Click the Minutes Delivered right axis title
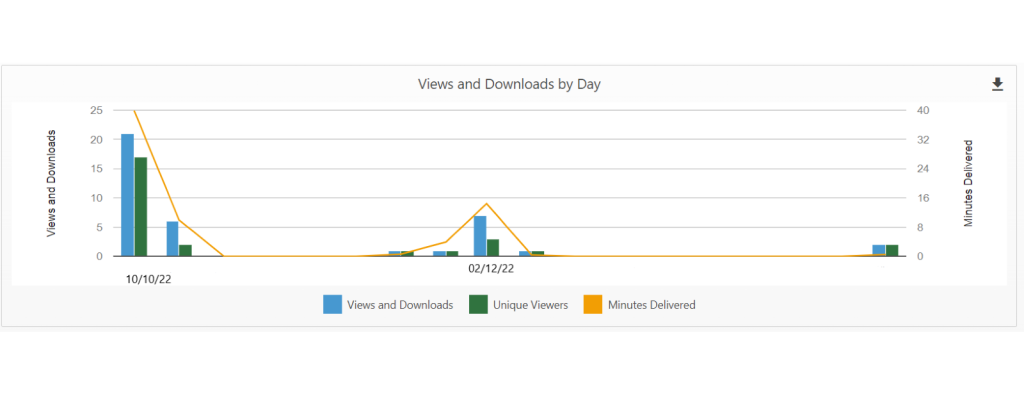1024x394 pixels. 968,184
